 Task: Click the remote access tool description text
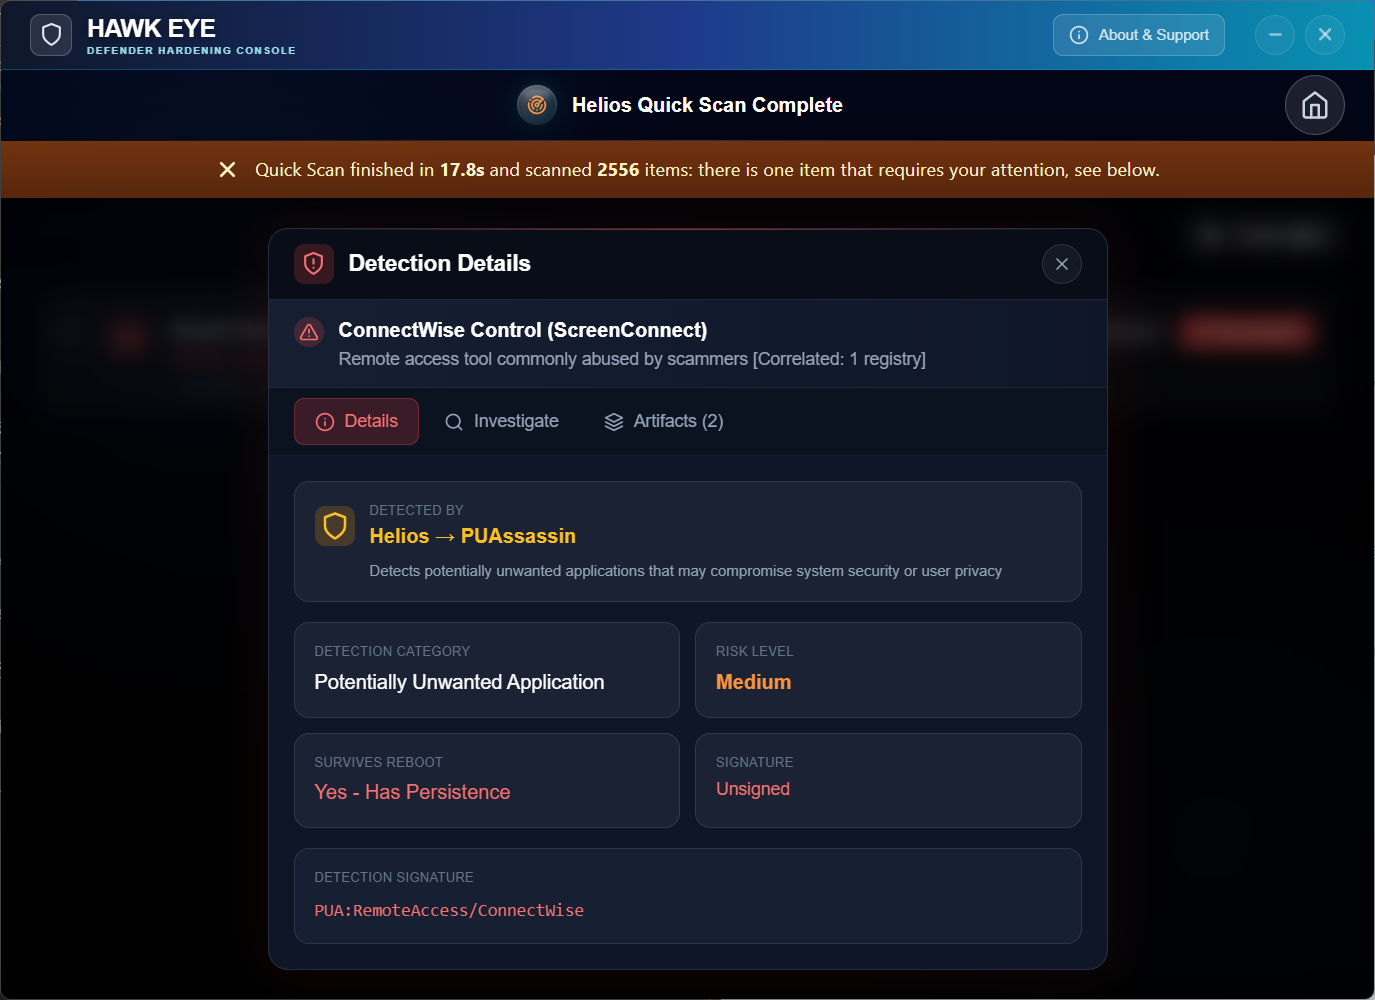(632, 359)
